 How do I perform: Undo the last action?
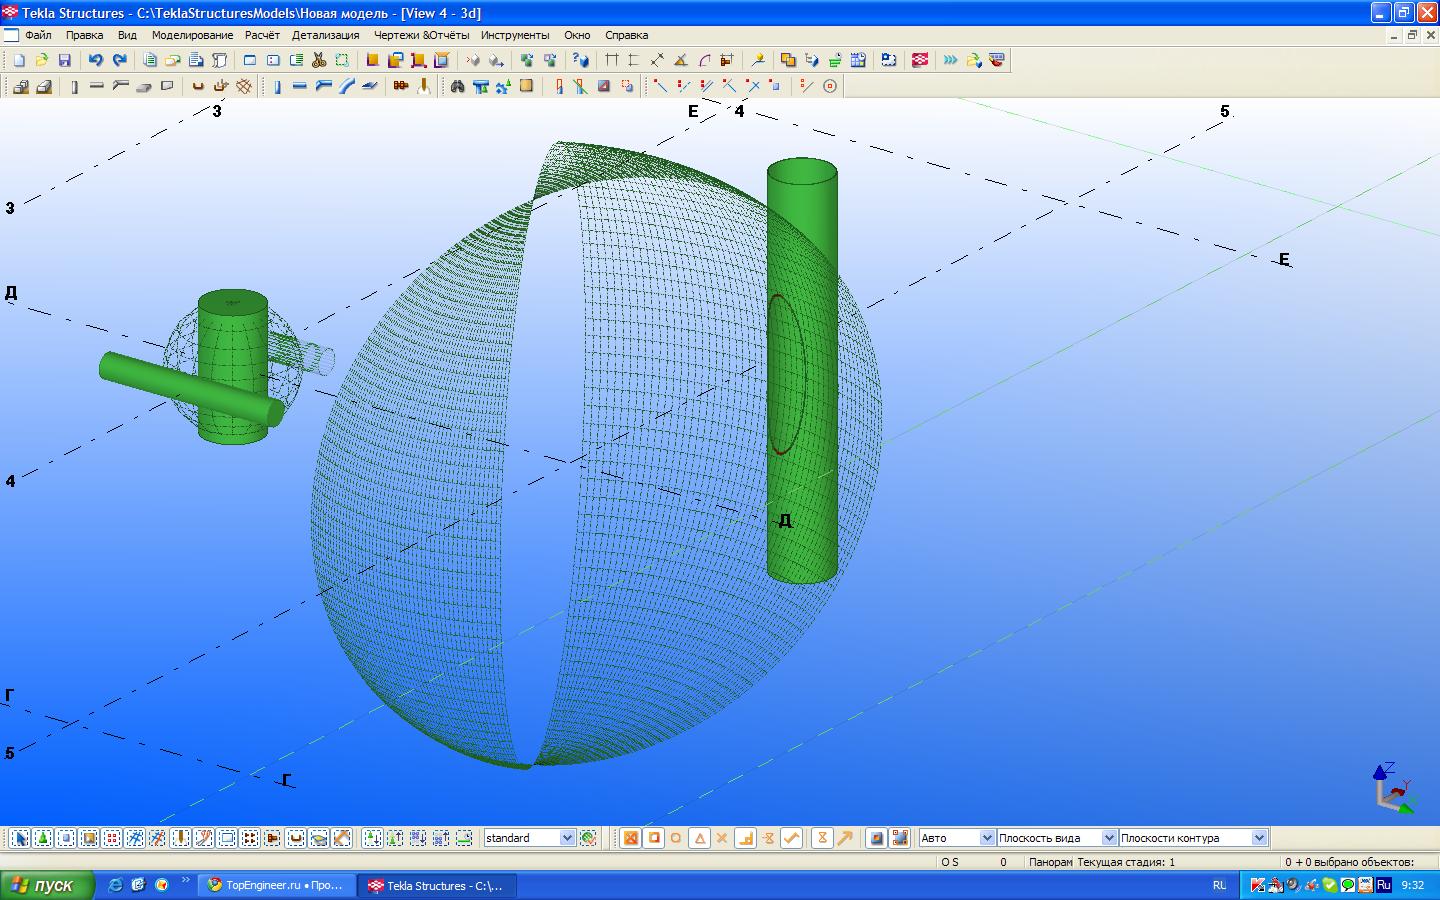click(x=96, y=60)
